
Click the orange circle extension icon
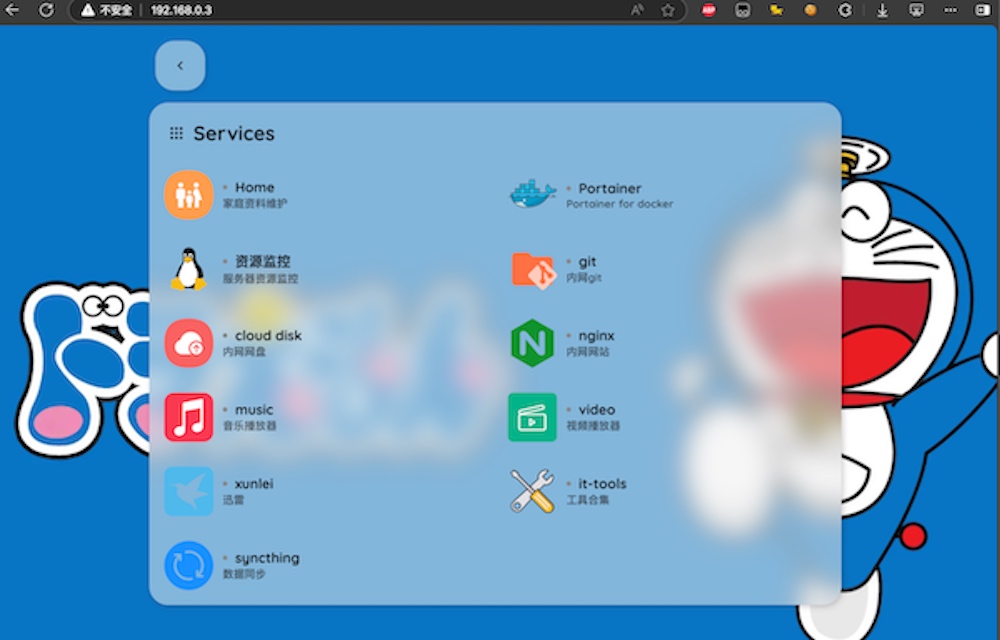[810, 10]
